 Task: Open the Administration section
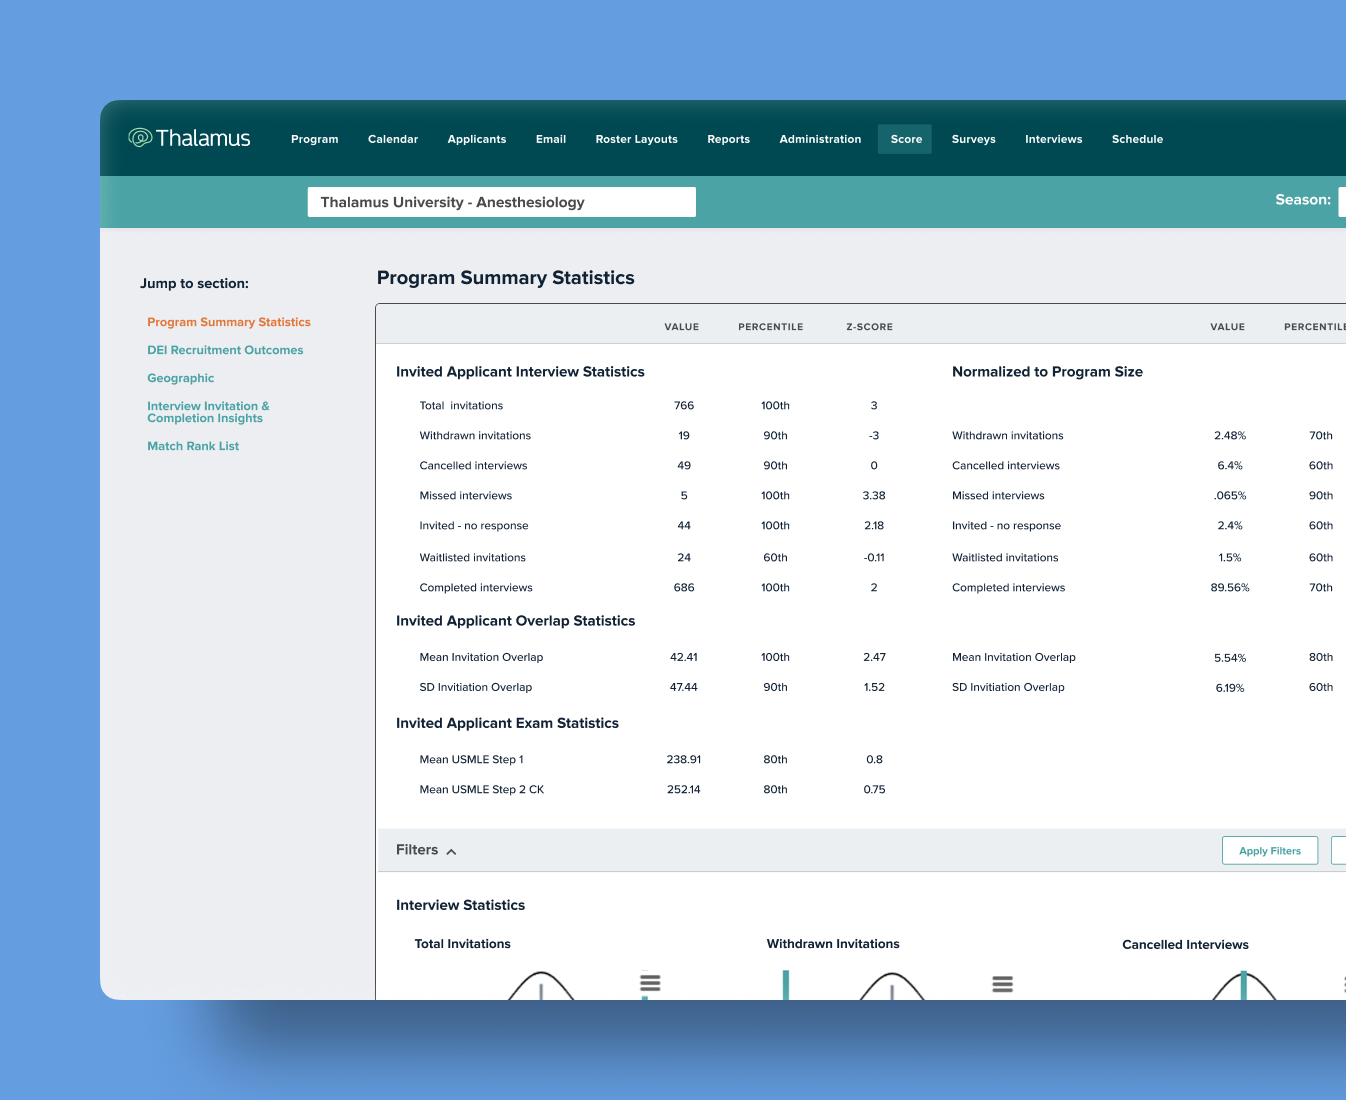click(820, 139)
